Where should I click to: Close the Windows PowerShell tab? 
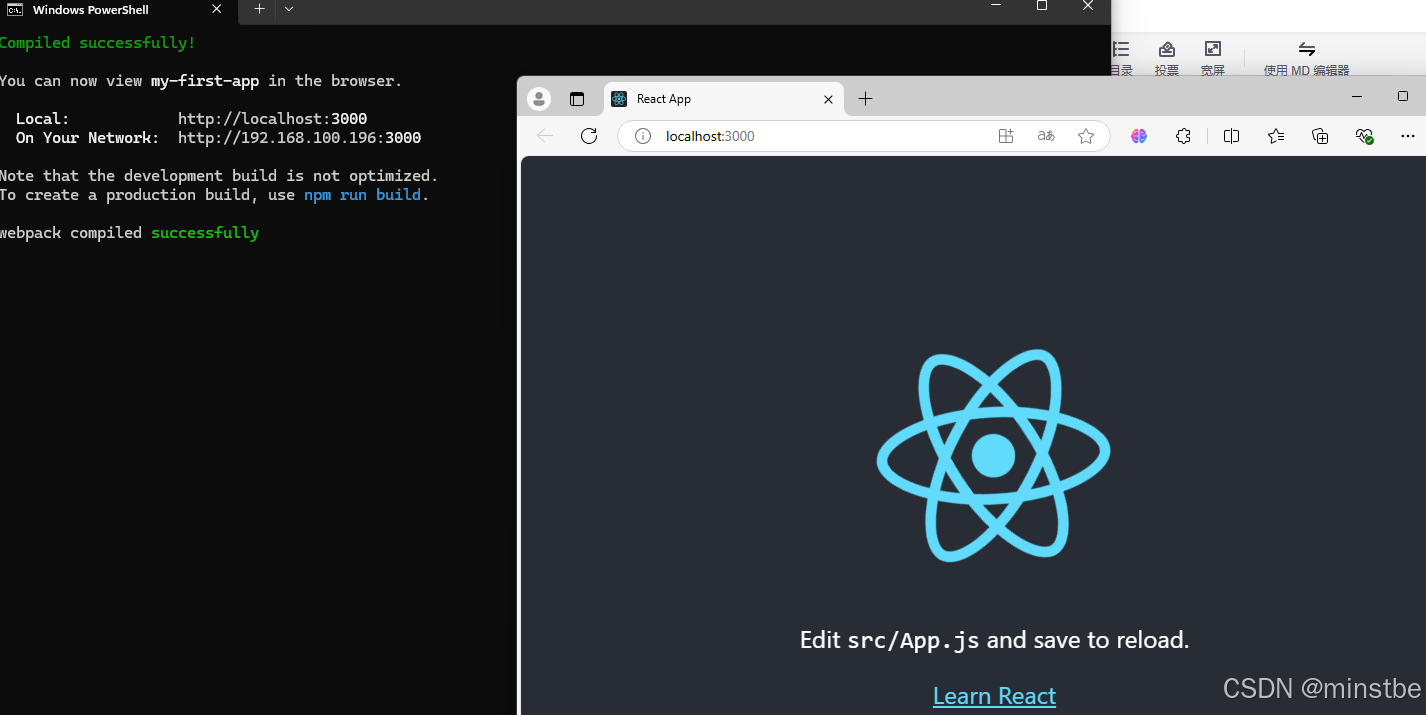coord(217,9)
